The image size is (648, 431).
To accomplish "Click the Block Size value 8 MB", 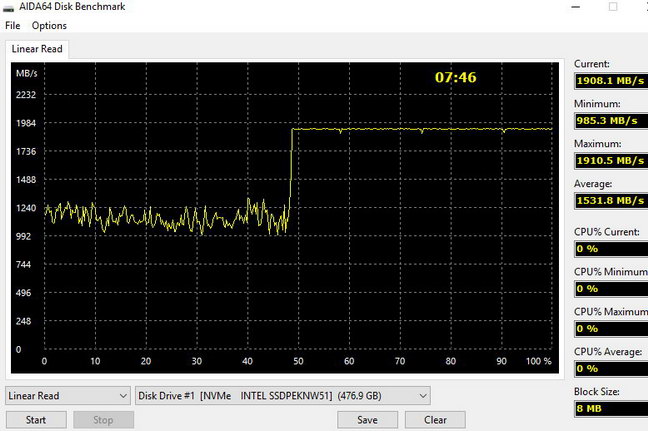I will [x=611, y=409].
